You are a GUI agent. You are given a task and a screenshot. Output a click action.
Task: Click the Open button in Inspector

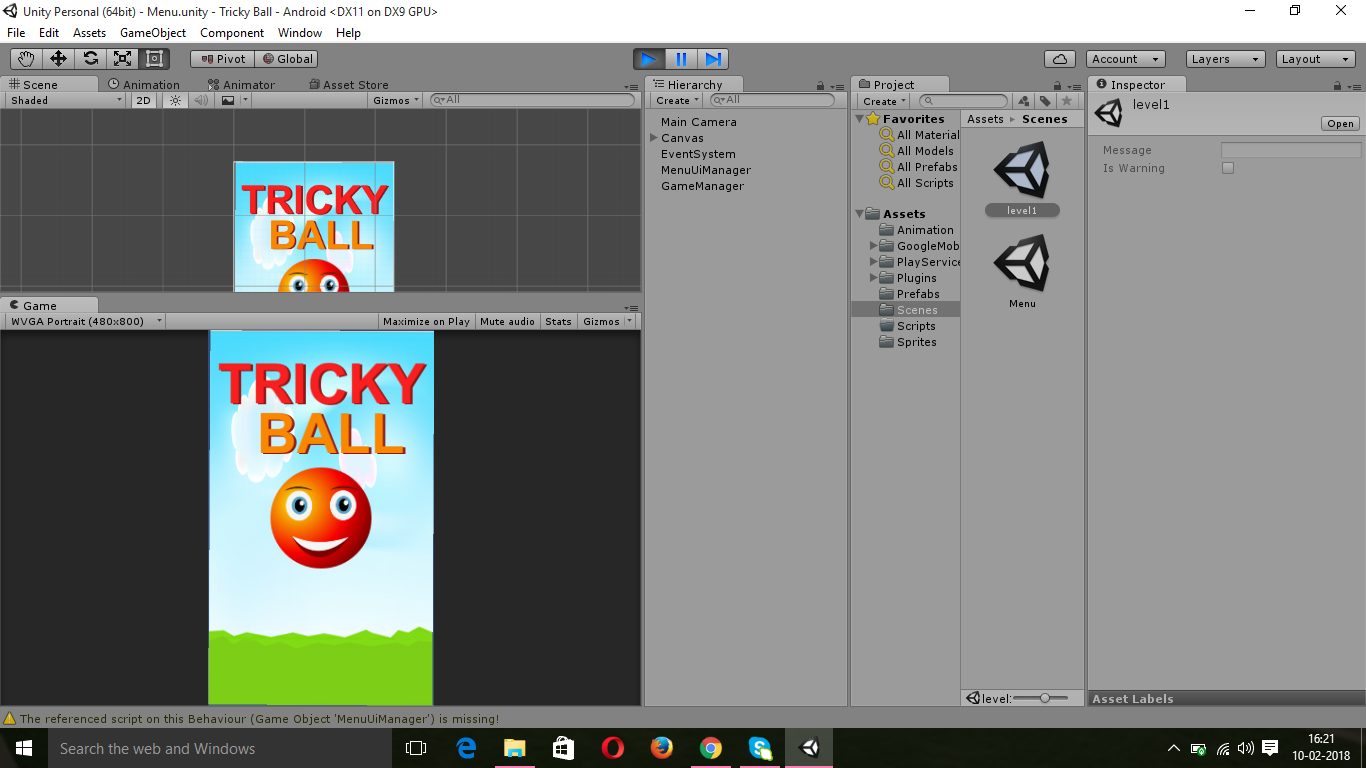click(1340, 124)
